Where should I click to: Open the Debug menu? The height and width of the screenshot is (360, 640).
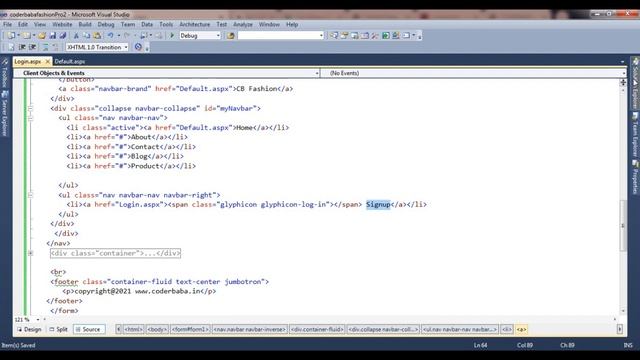tap(106, 24)
